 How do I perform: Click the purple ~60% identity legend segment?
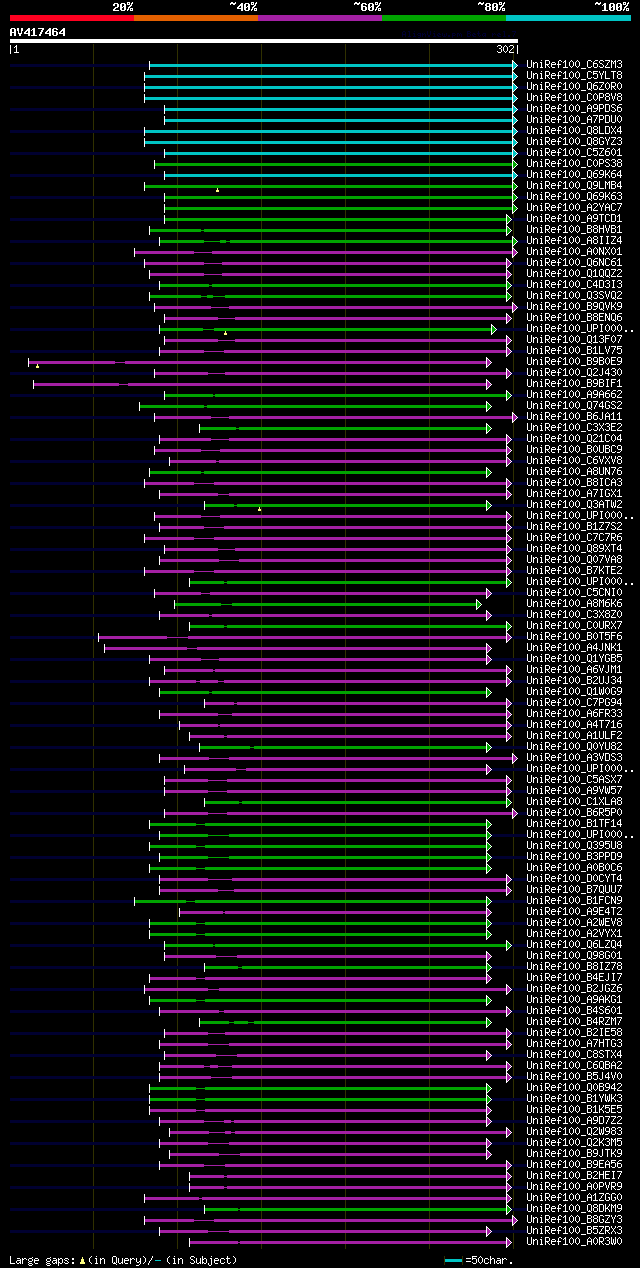click(x=320, y=18)
